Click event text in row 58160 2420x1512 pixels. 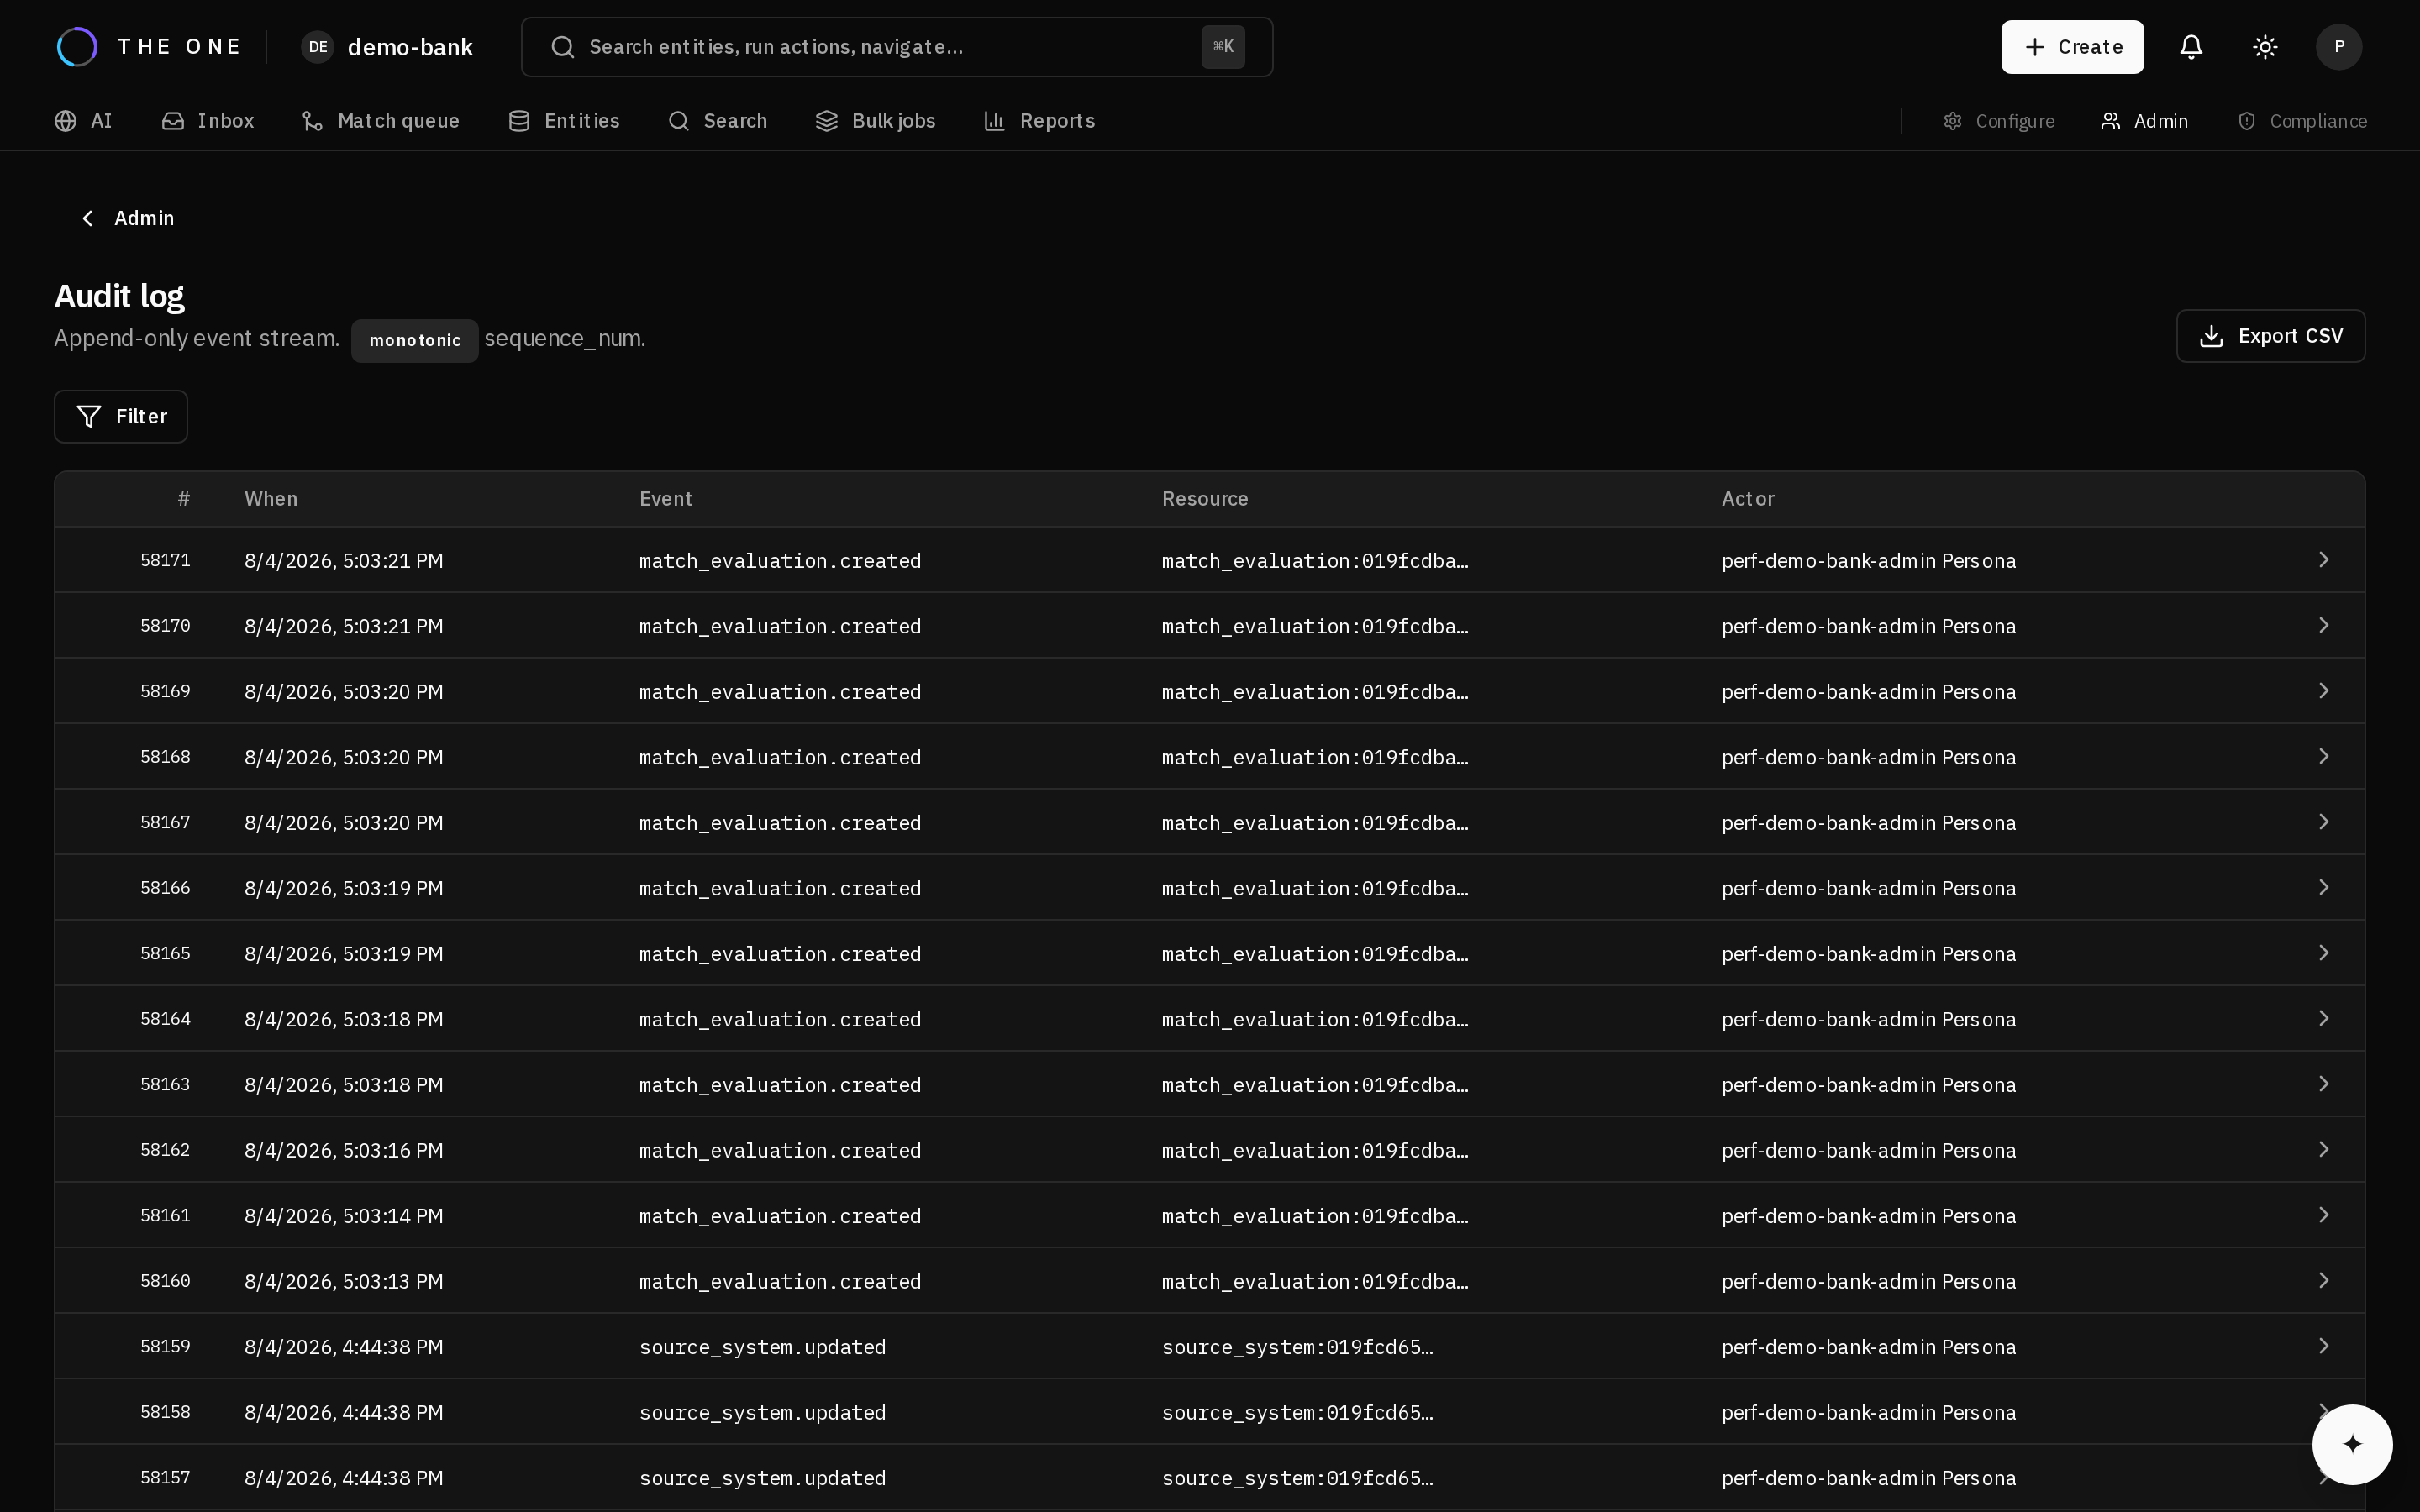(x=780, y=1282)
